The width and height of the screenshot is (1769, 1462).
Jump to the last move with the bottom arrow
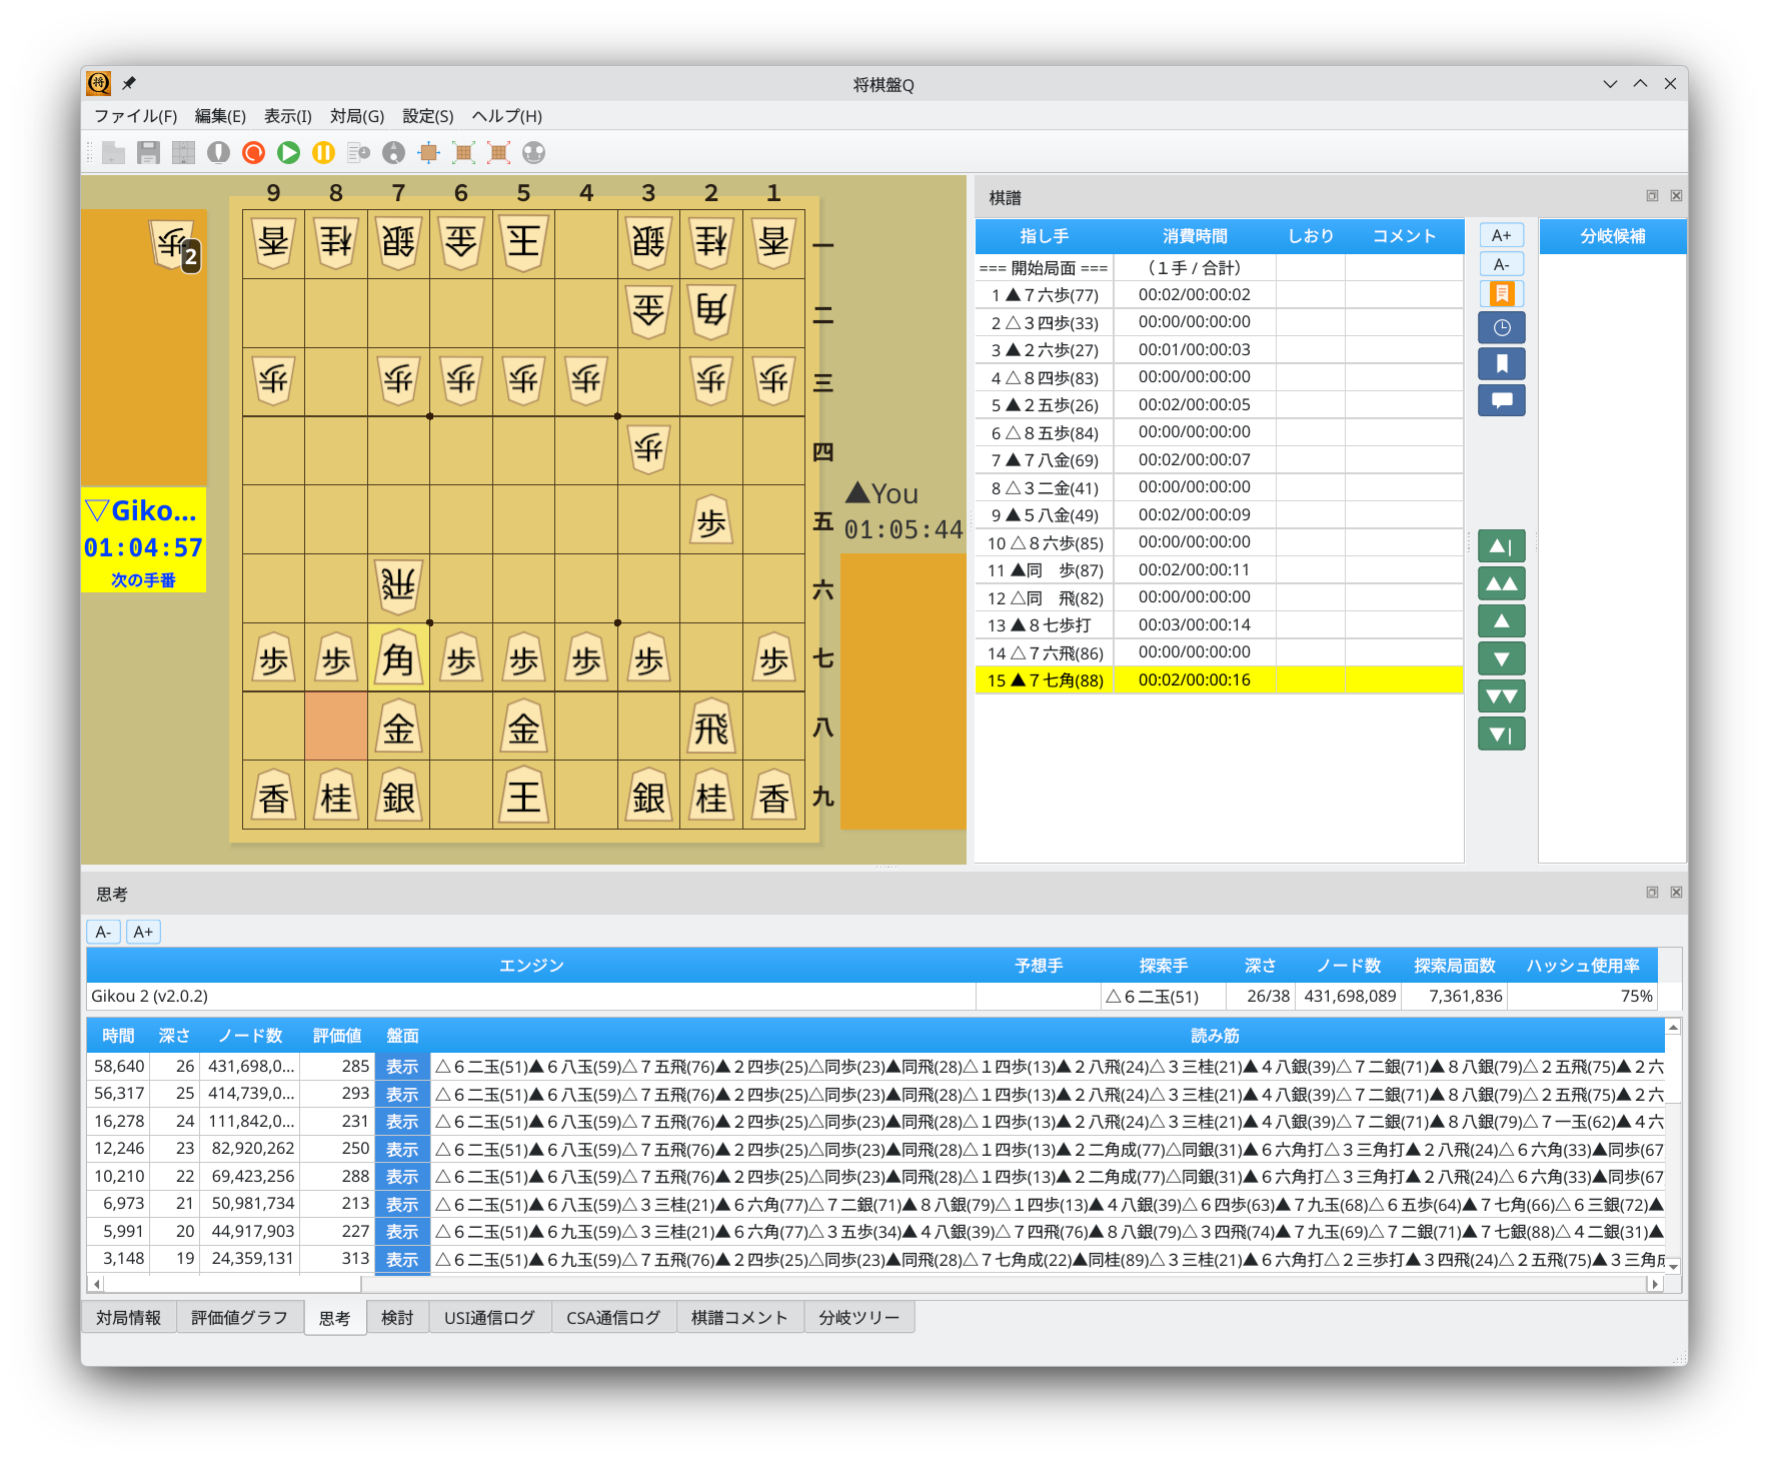click(1501, 734)
